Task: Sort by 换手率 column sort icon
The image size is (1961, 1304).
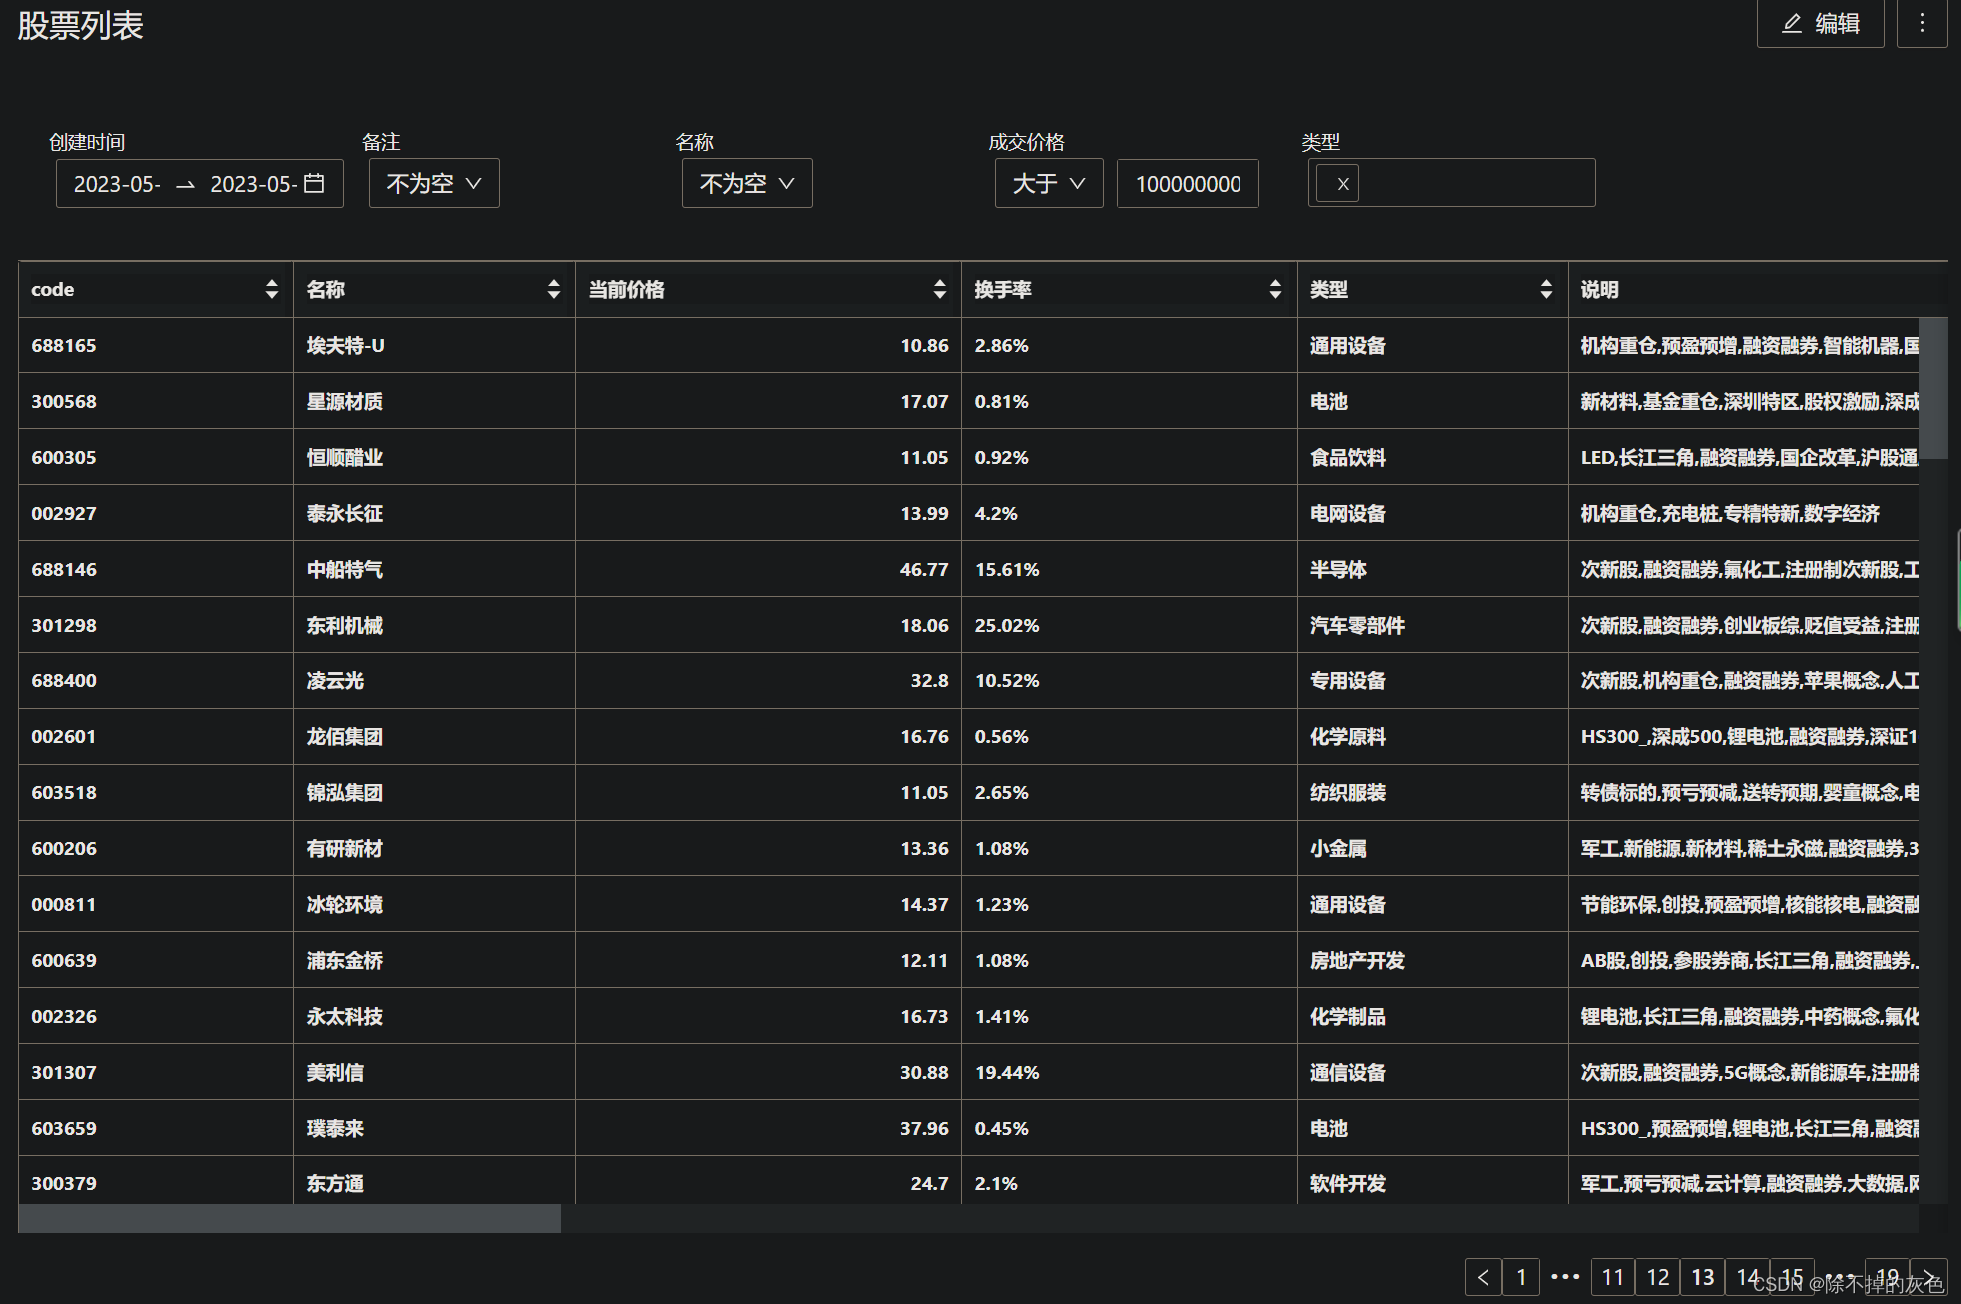Action: pyautogui.click(x=1274, y=289)
